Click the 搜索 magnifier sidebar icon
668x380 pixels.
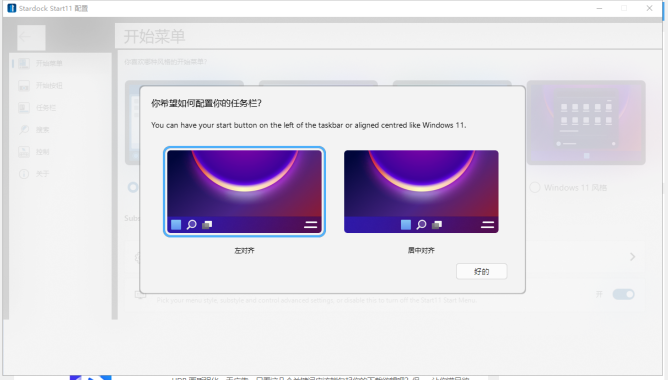coord(24,130)
